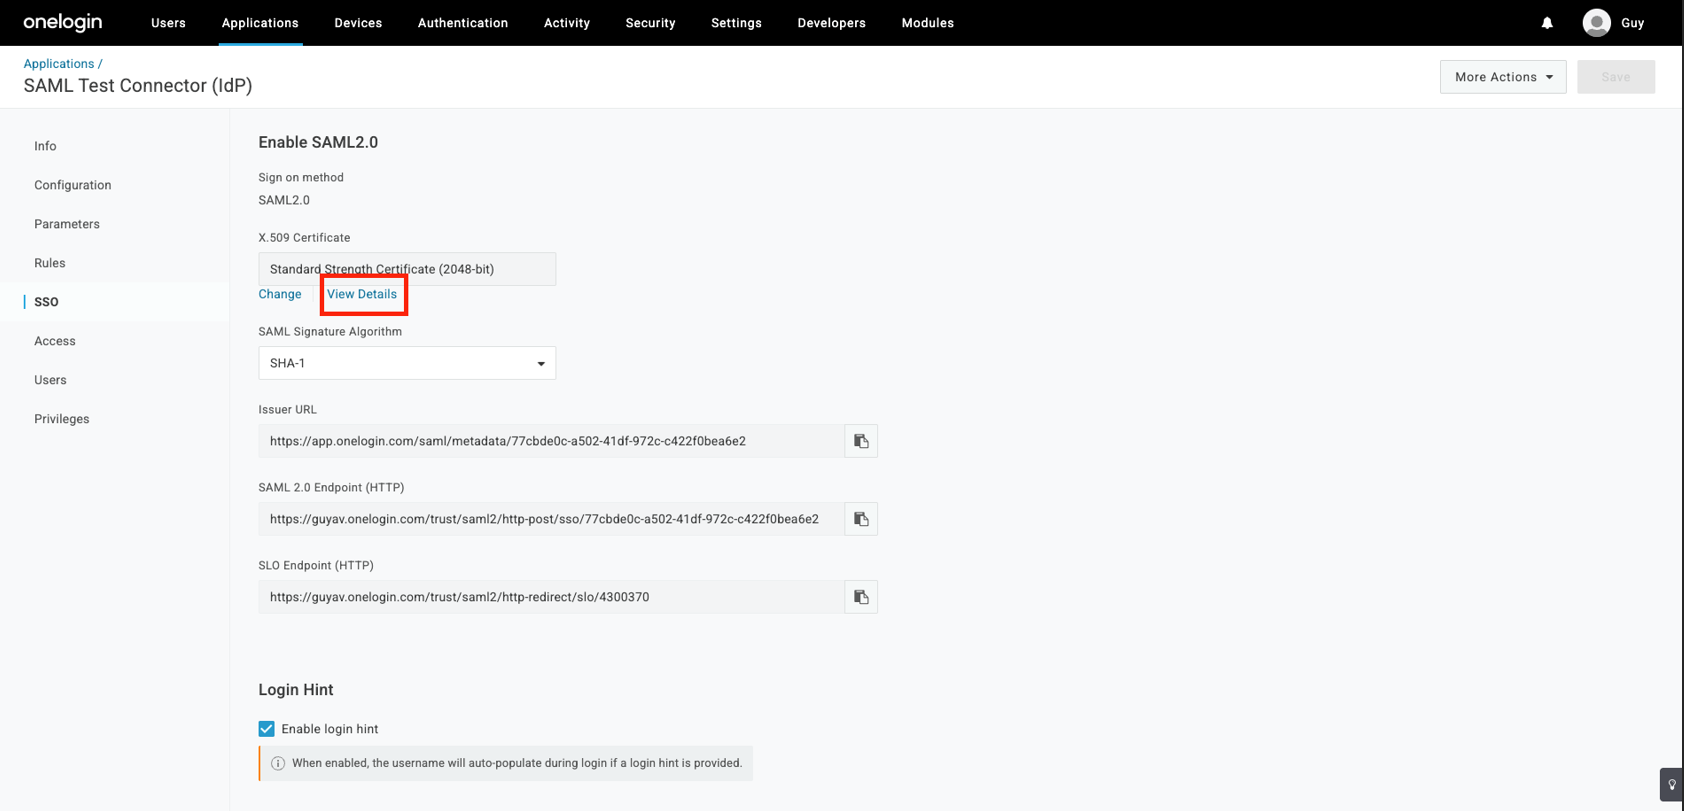This screenshot has width=1684, height=811.
Task: Open the Guy user avatar menu
Action: click(x=1597, y=22)
